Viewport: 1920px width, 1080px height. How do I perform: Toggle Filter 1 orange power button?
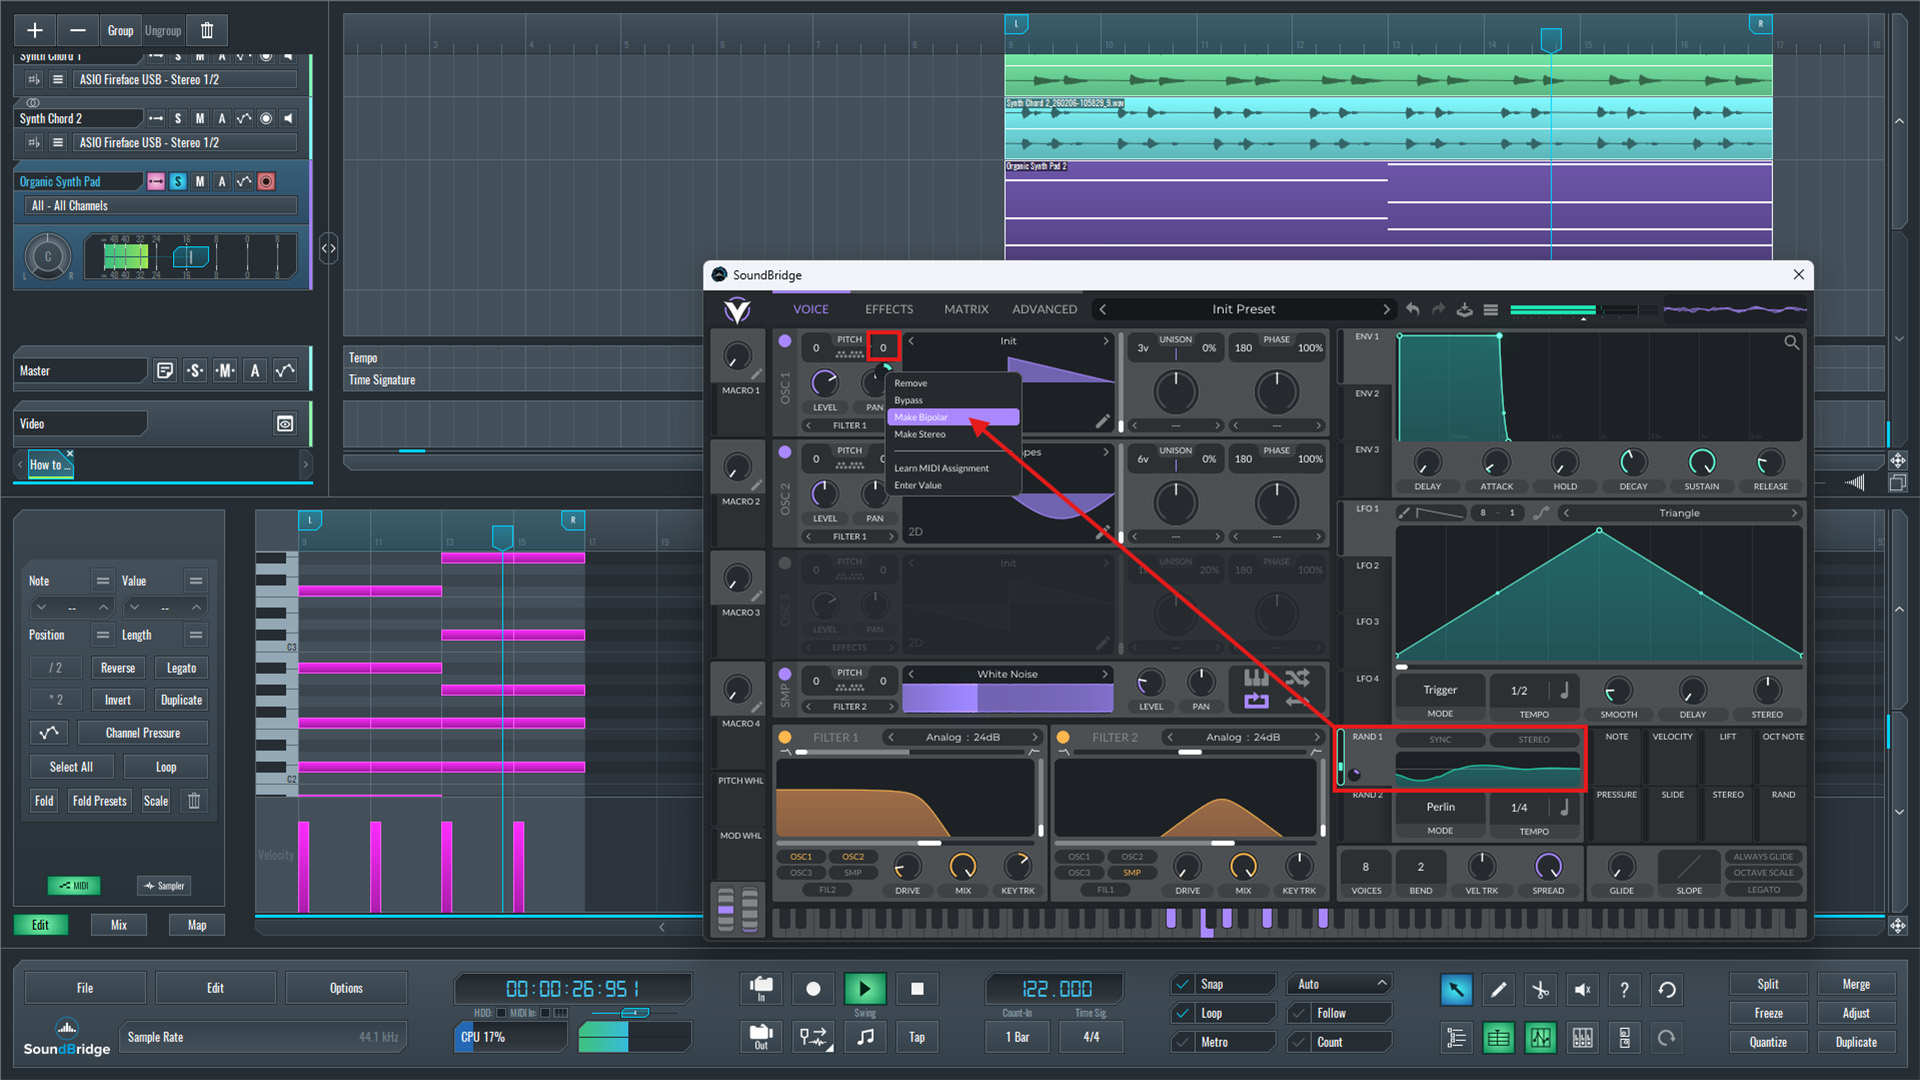[785, 737]
